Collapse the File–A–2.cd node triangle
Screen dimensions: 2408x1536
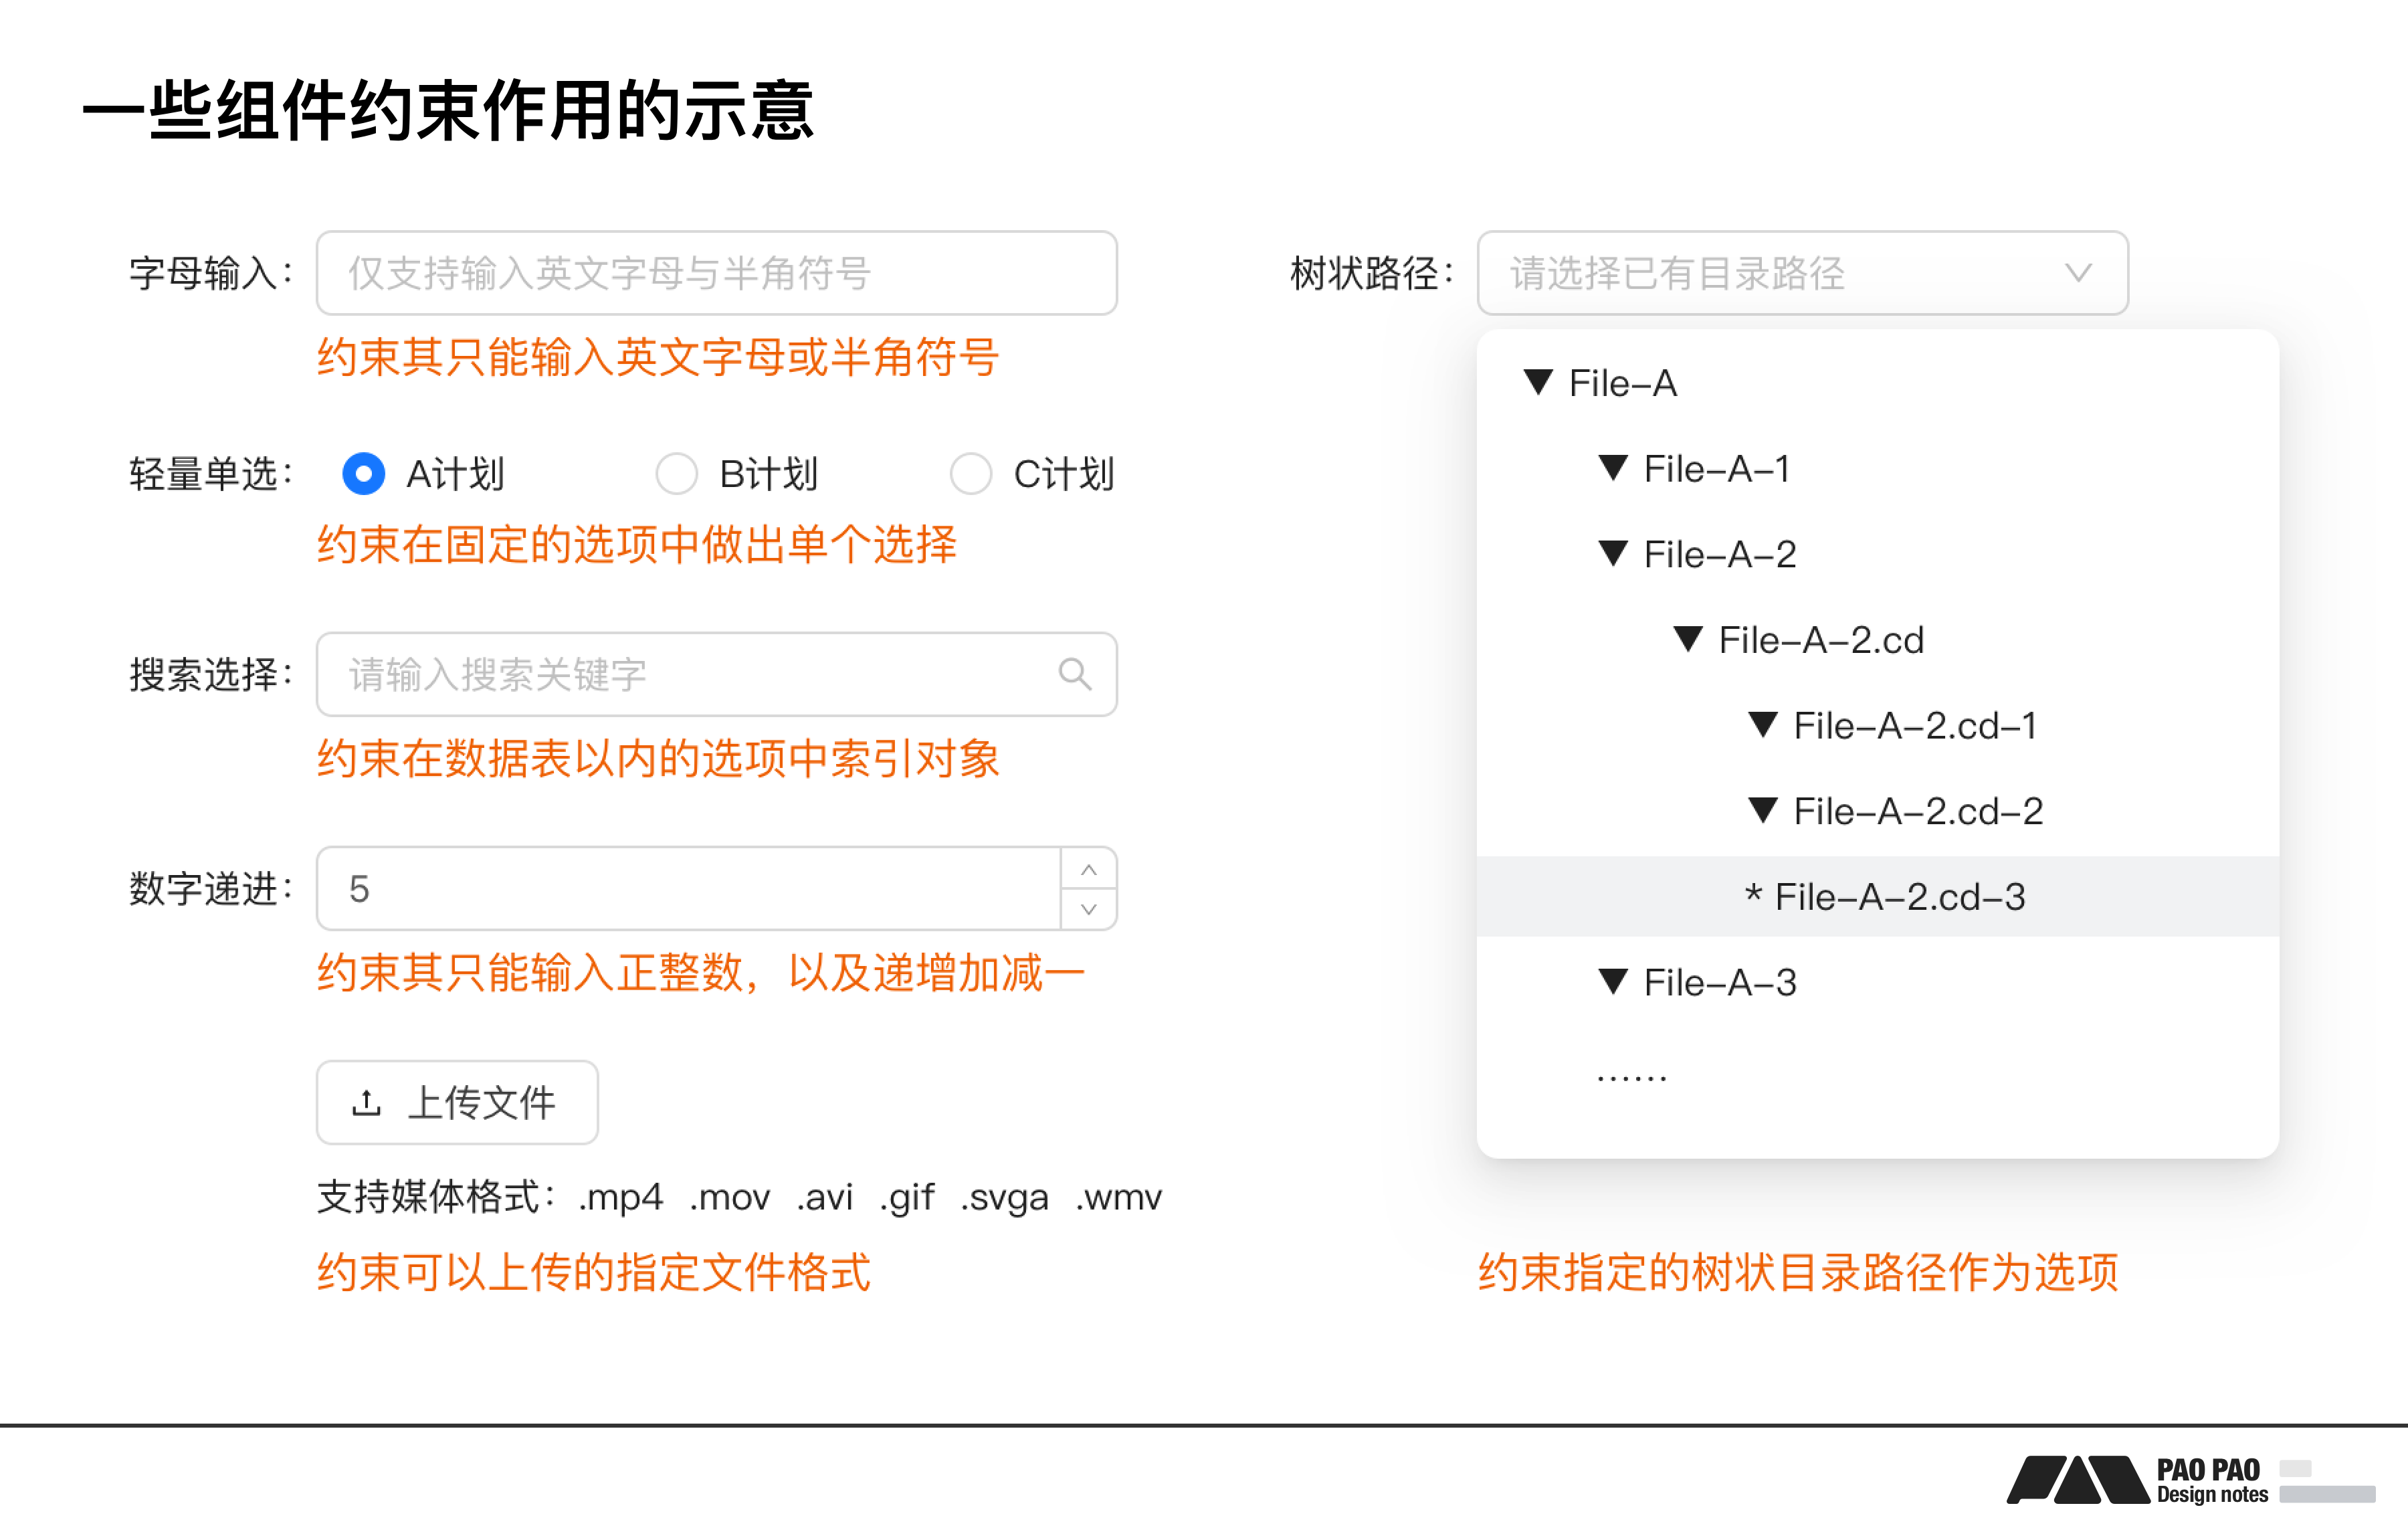[1688, 639]
